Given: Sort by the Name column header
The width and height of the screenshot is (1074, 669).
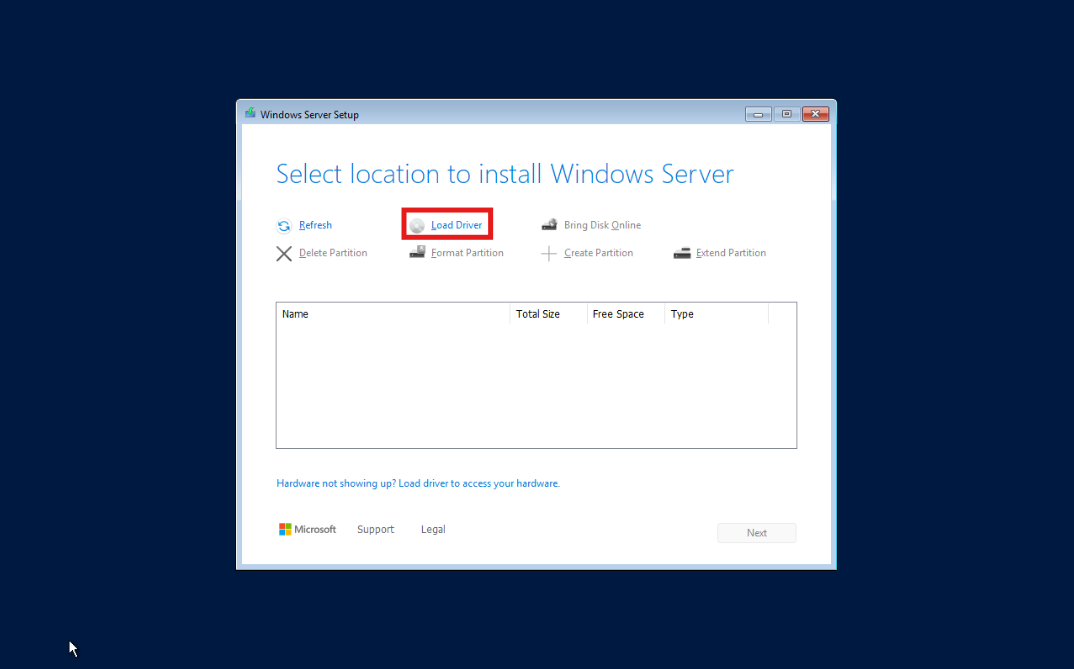Looking at the screenshot, I should [393, 314].
